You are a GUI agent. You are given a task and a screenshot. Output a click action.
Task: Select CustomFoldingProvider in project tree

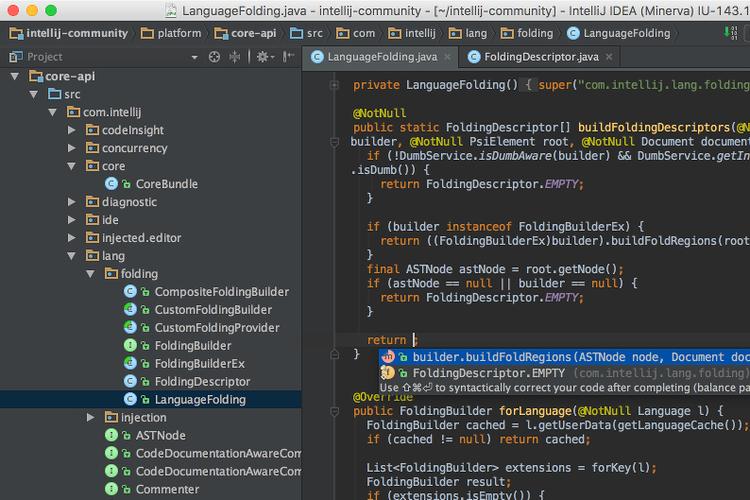tap(217, 327)
